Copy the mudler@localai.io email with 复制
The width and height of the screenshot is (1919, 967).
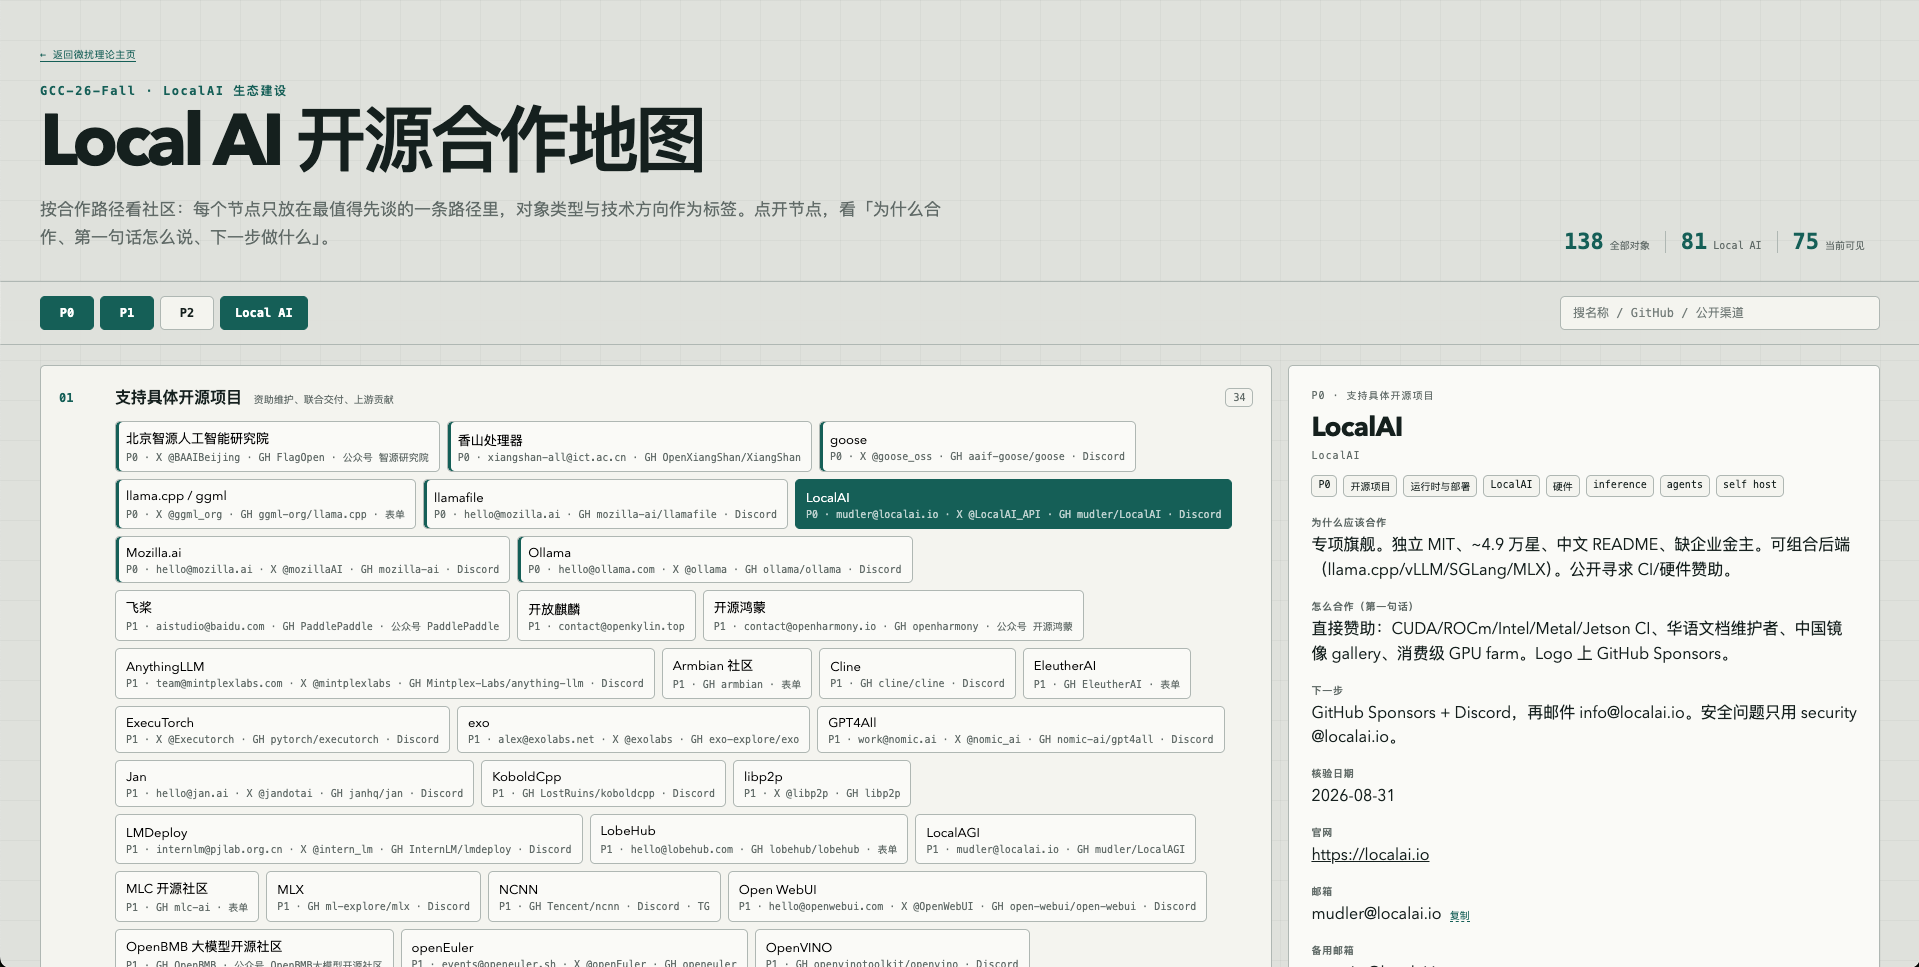point(1460,915)
